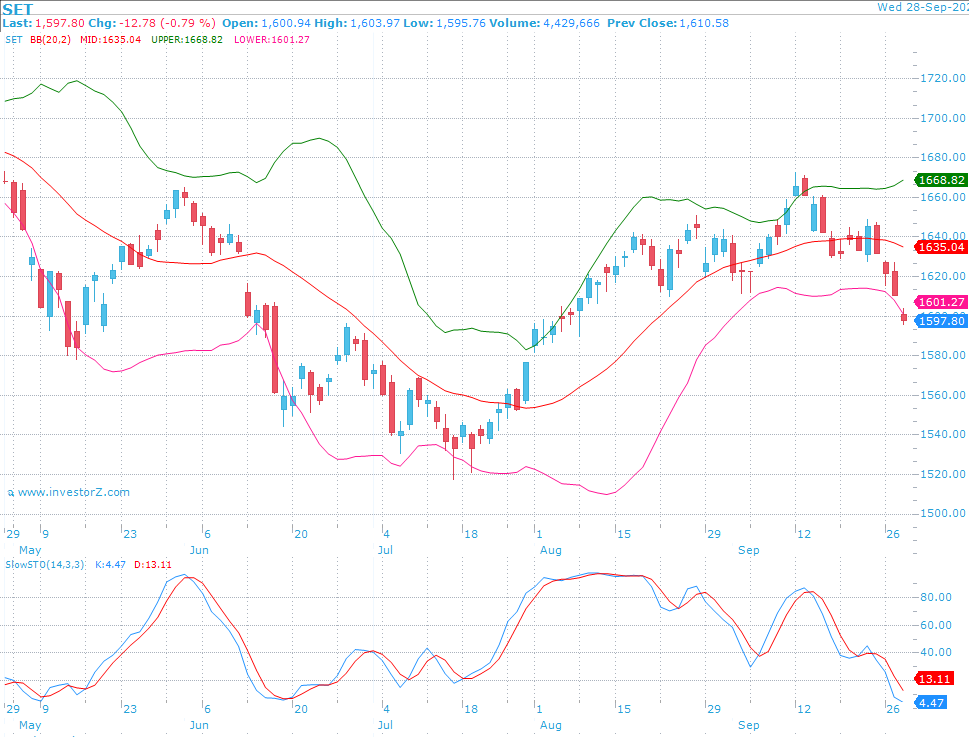Click the MID:1635.04 legend text
The width and height of the screenshot is (969, 737).
click(x=111, y=40)
